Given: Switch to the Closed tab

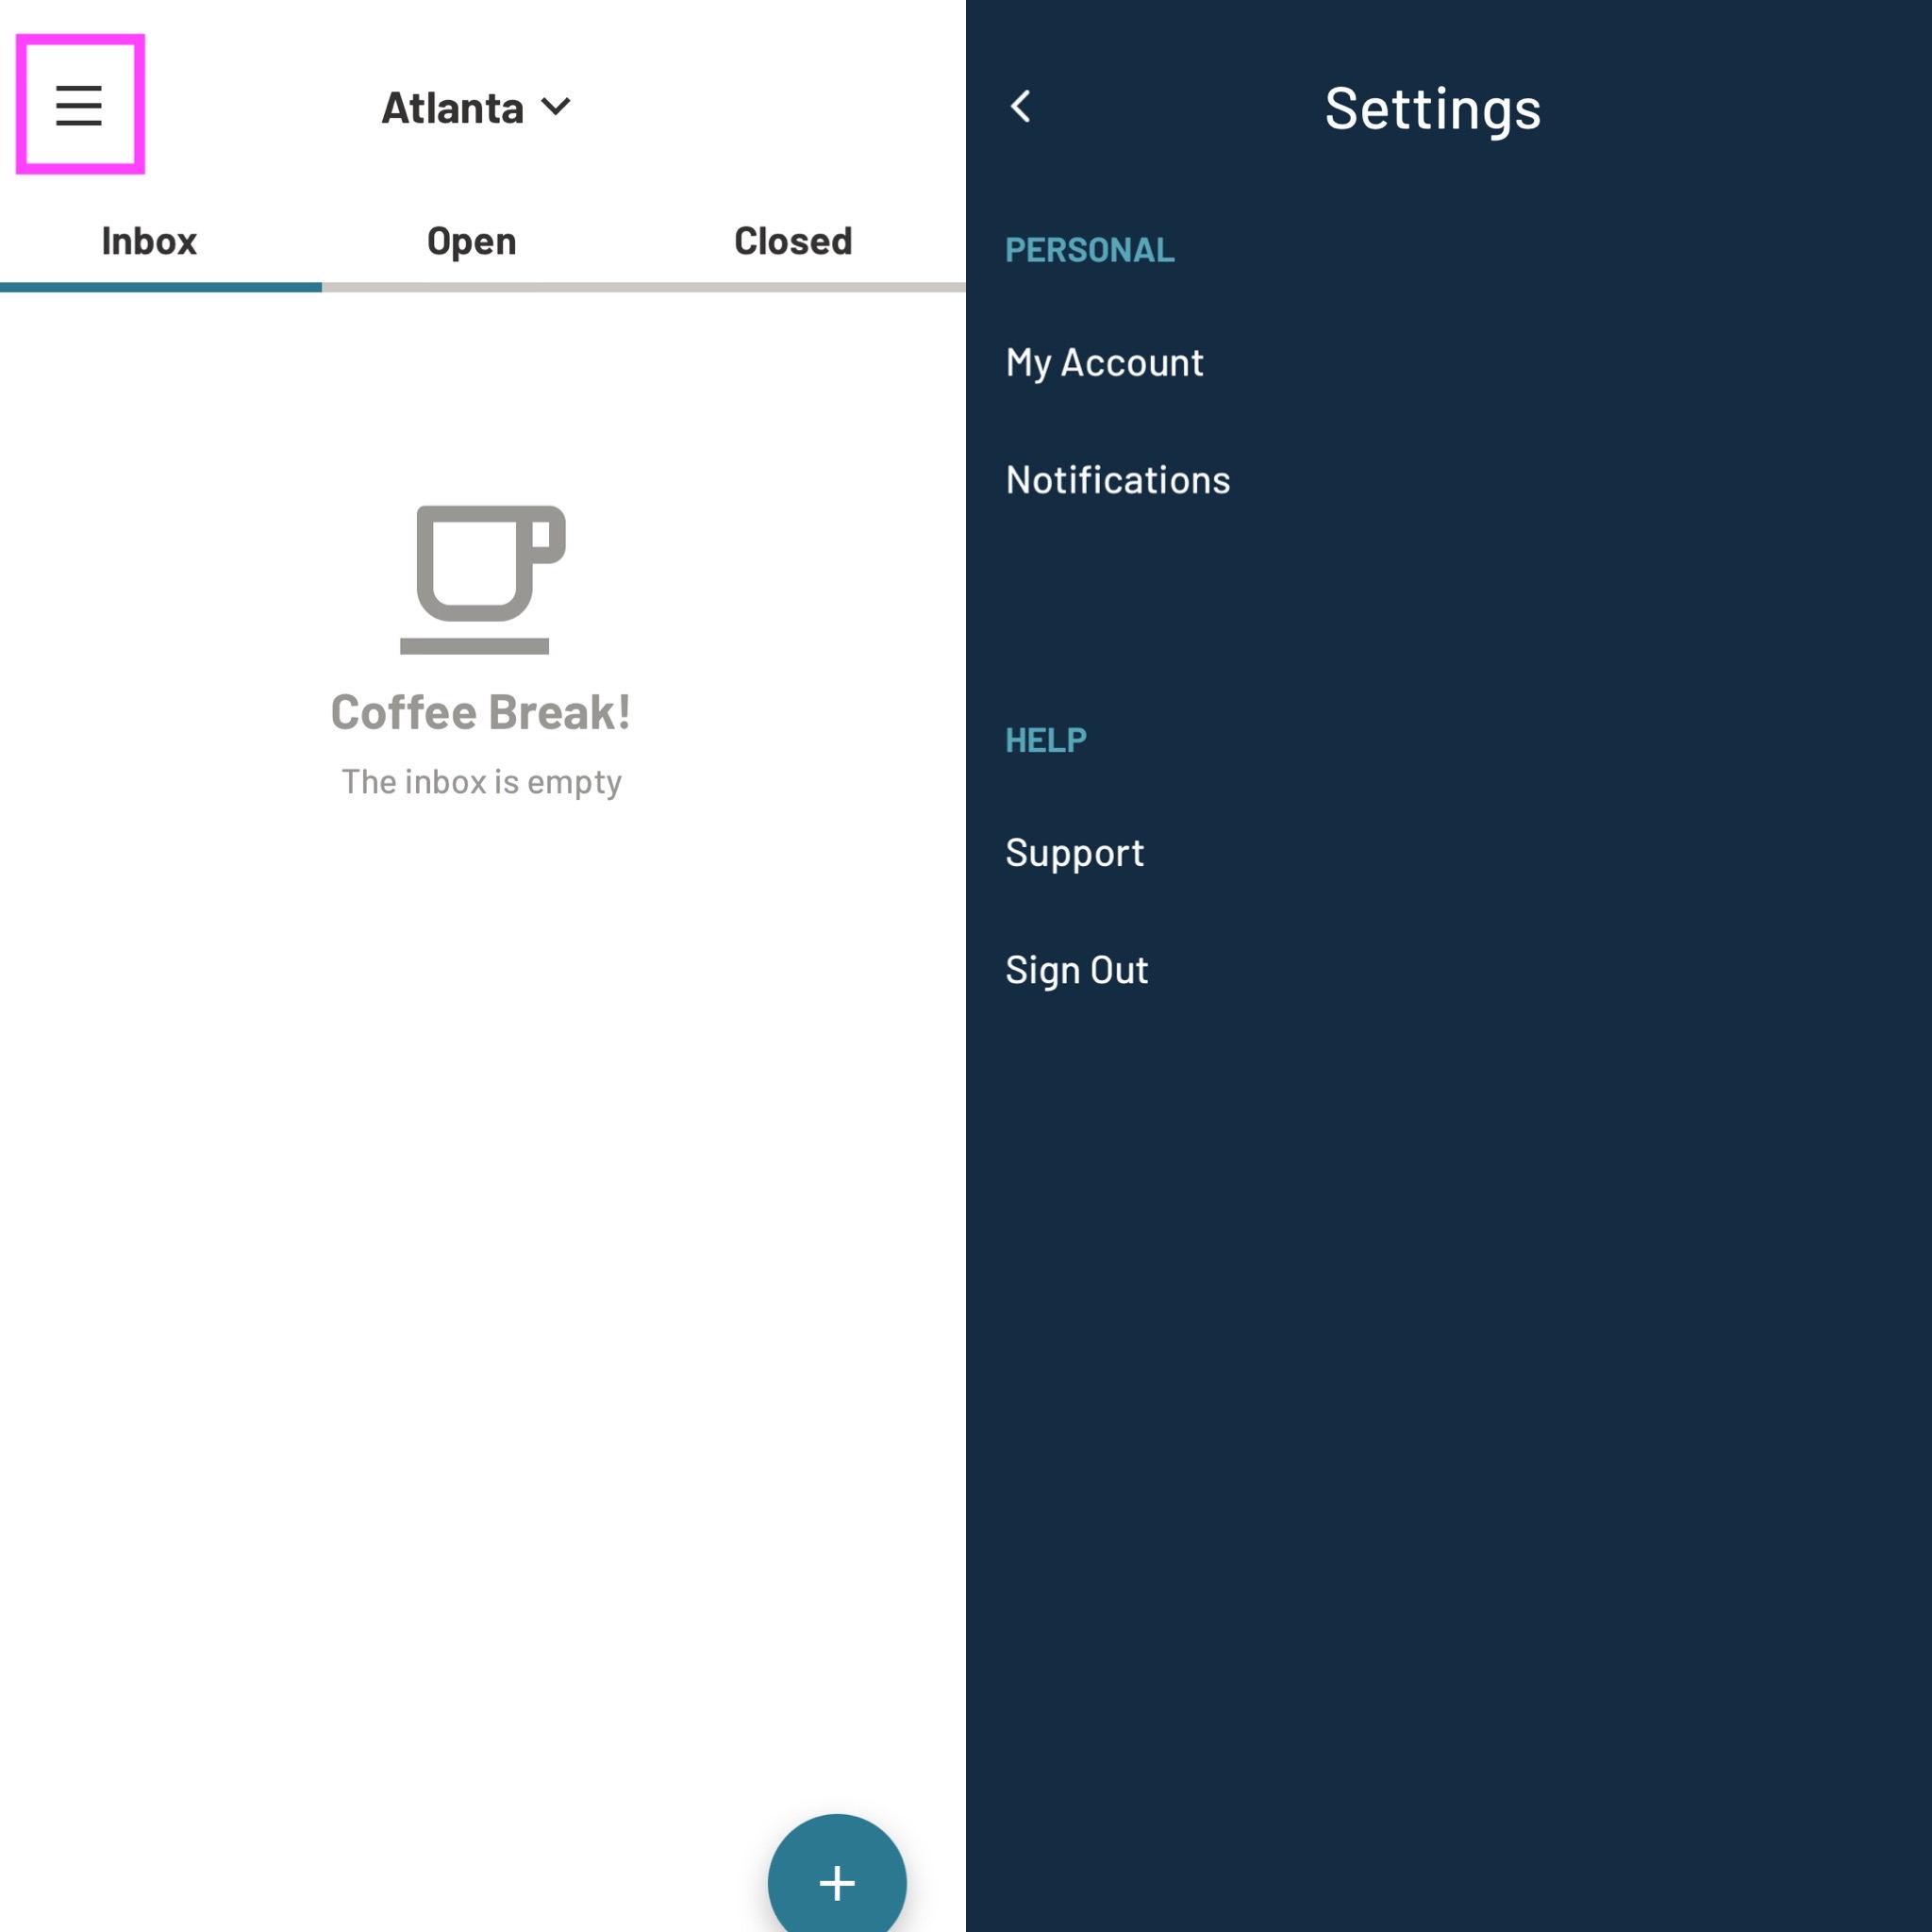Looking at the screenshot, I should coord(793,241).
